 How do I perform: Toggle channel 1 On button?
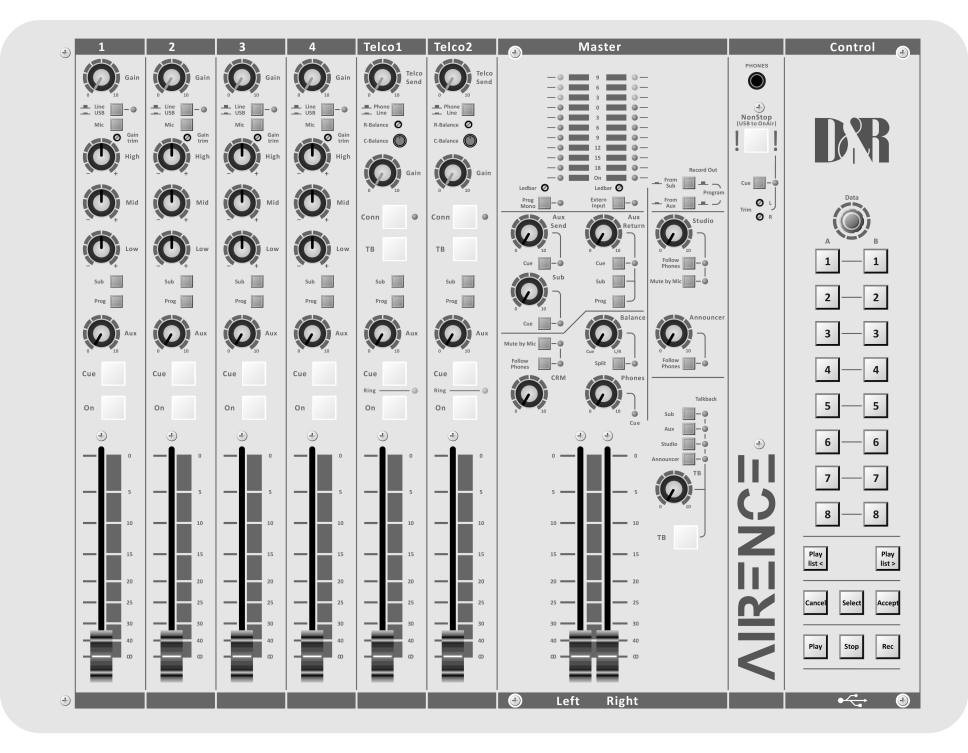coord(113,408)
